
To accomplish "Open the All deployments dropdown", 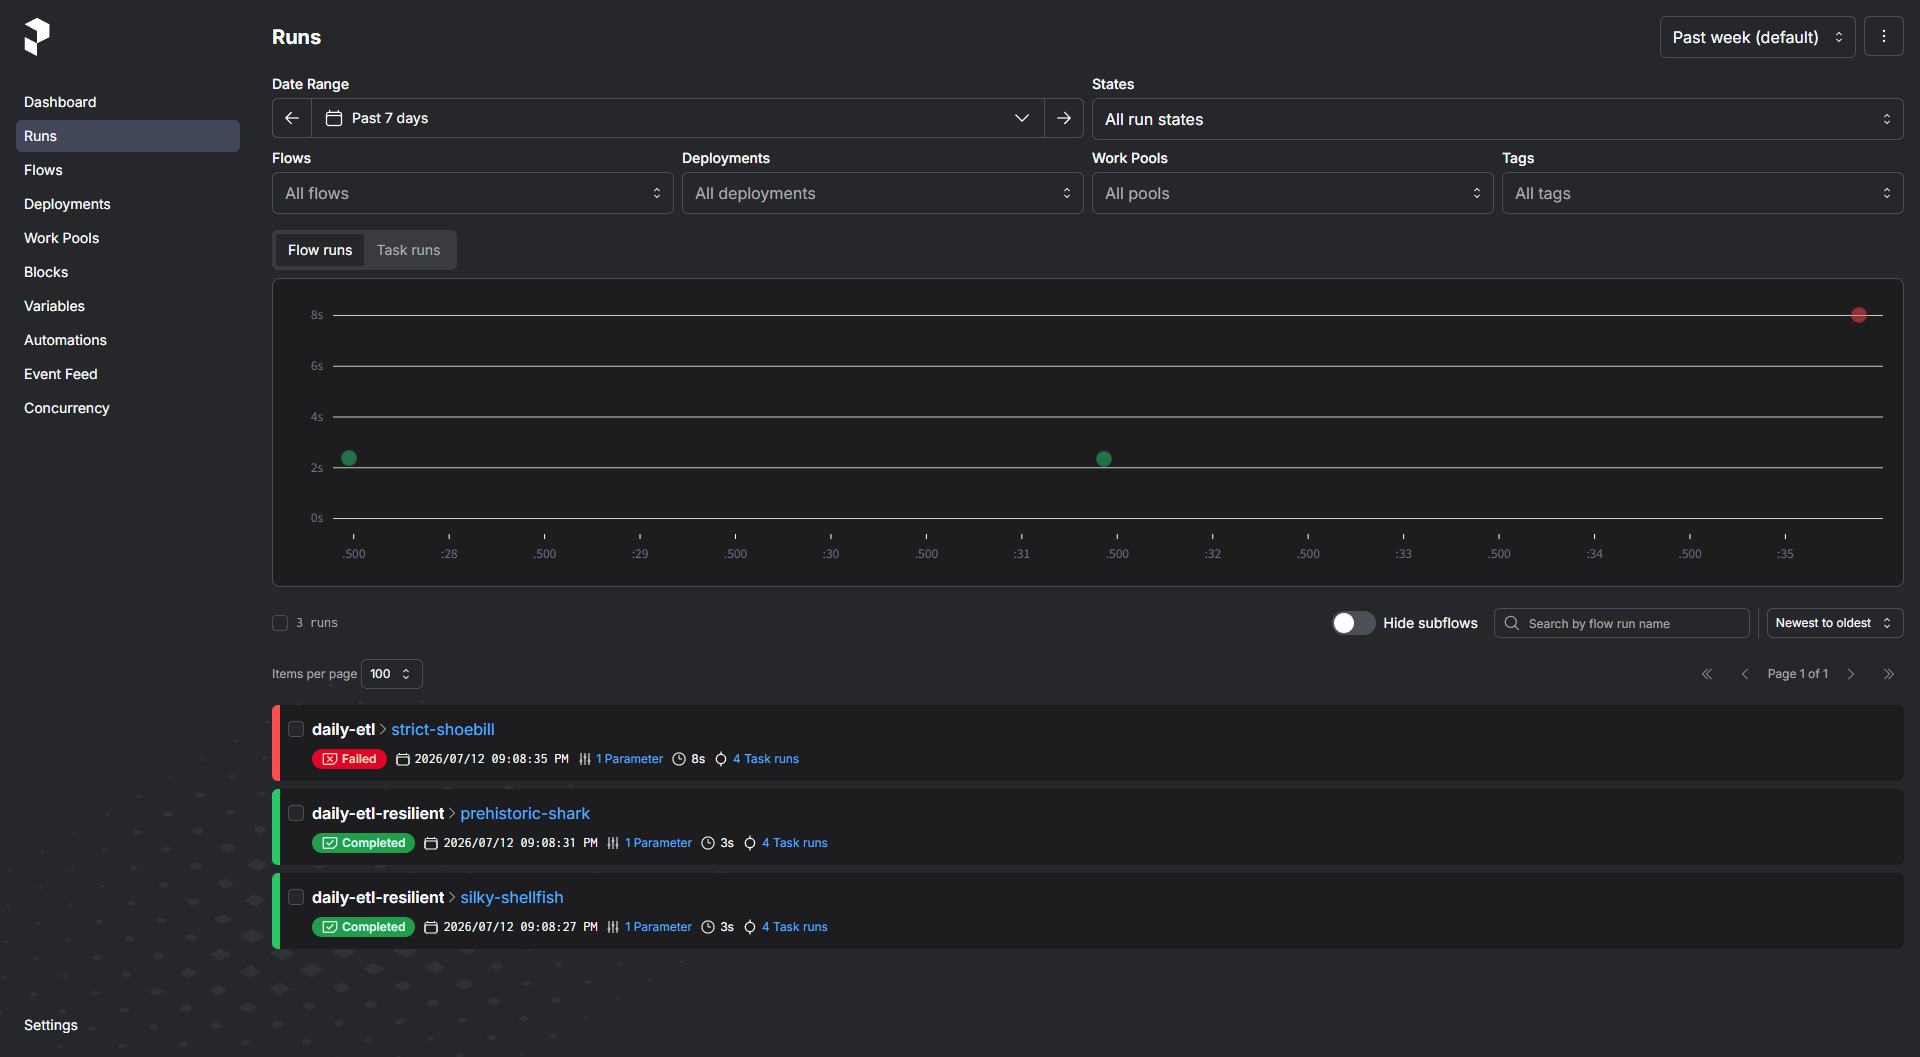I will [x=882, y=193].
